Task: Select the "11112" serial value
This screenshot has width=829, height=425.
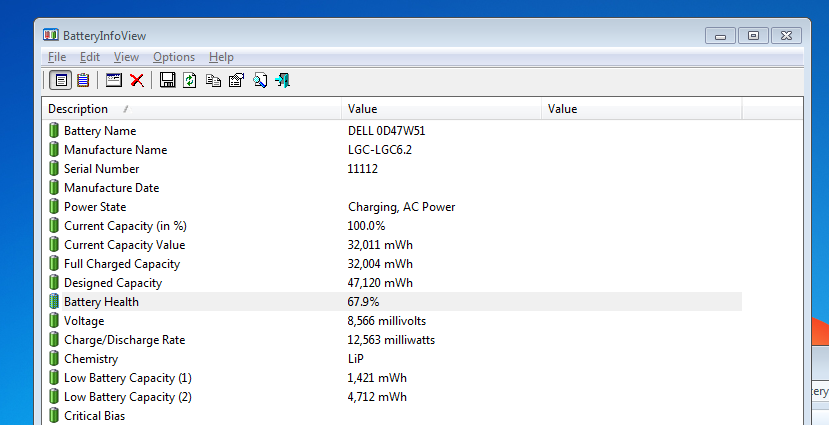Action: point(363,169)
